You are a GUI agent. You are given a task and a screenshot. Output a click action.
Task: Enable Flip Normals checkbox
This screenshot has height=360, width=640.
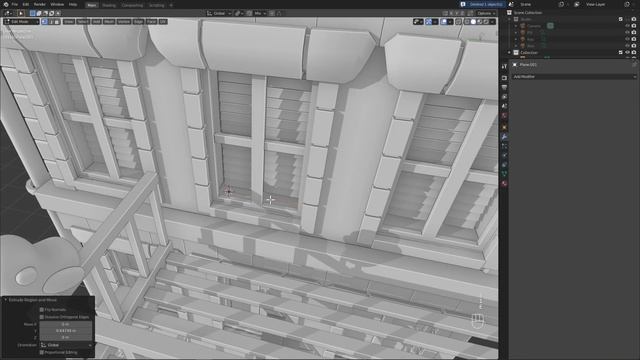[x=42, y=310]
